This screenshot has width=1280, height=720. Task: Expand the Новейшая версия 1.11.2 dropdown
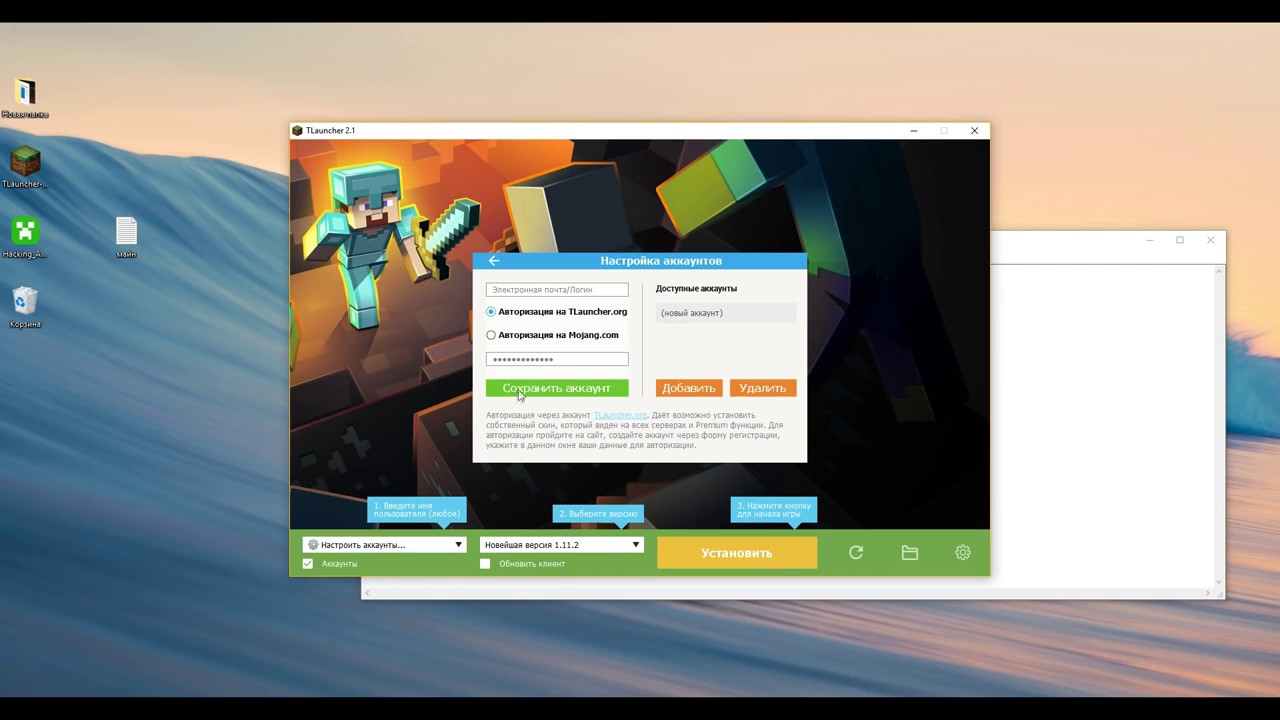[x=561, y=545]
